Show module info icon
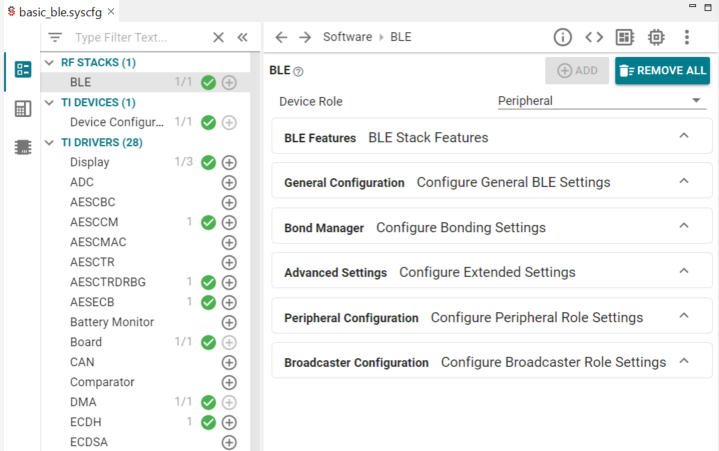Image resolution: width=719 pixels, height=451 pixels. coord(563,37)
